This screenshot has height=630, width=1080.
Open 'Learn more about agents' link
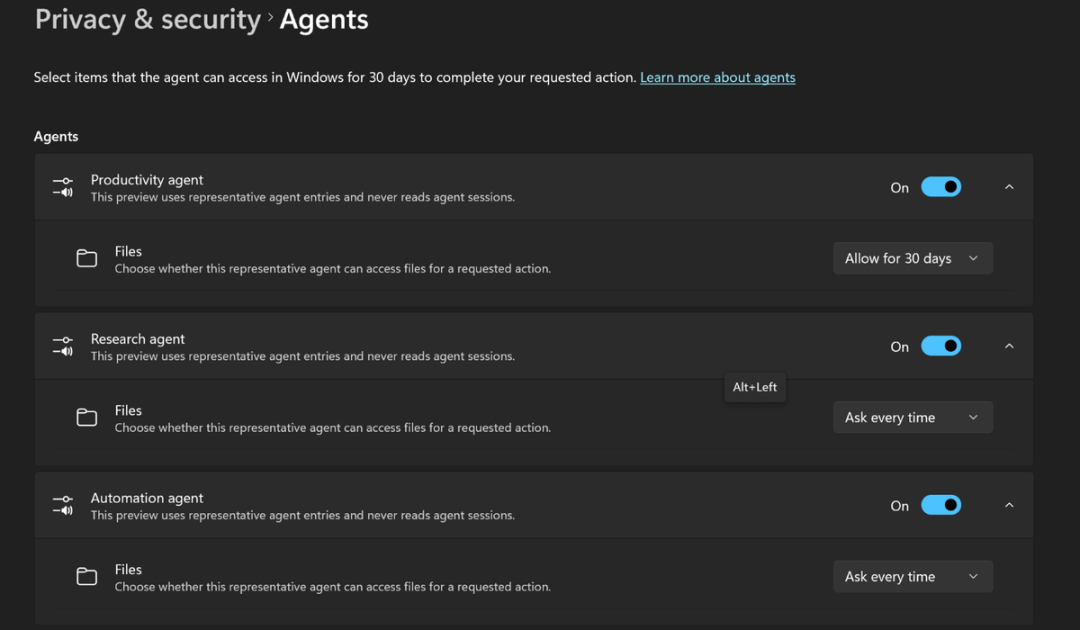point(718,78)
